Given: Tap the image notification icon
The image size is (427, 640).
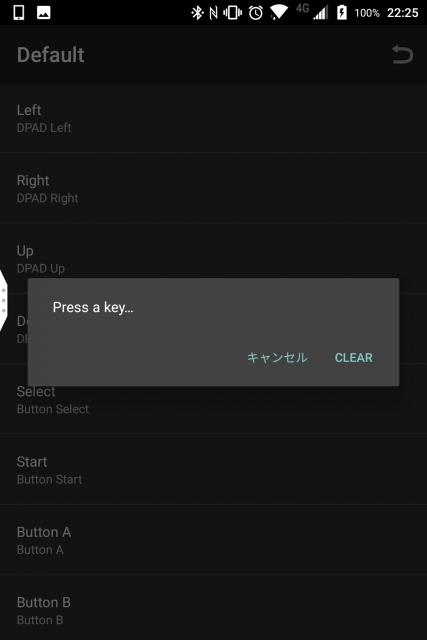Looking at the screenshot, I should tap(44, 13).
